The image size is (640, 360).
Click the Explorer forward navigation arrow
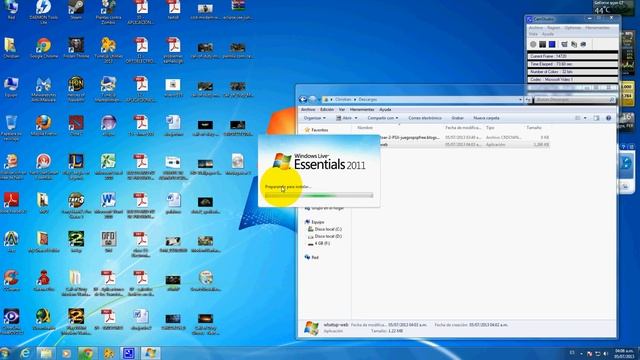(312, 99)
